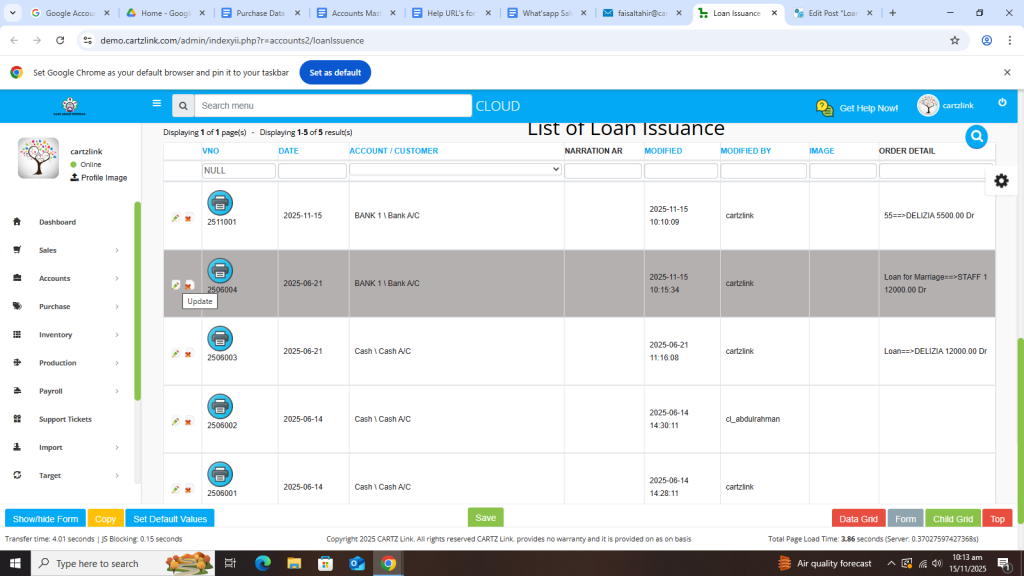Open the settings gear icon panel

(1001, 181)
